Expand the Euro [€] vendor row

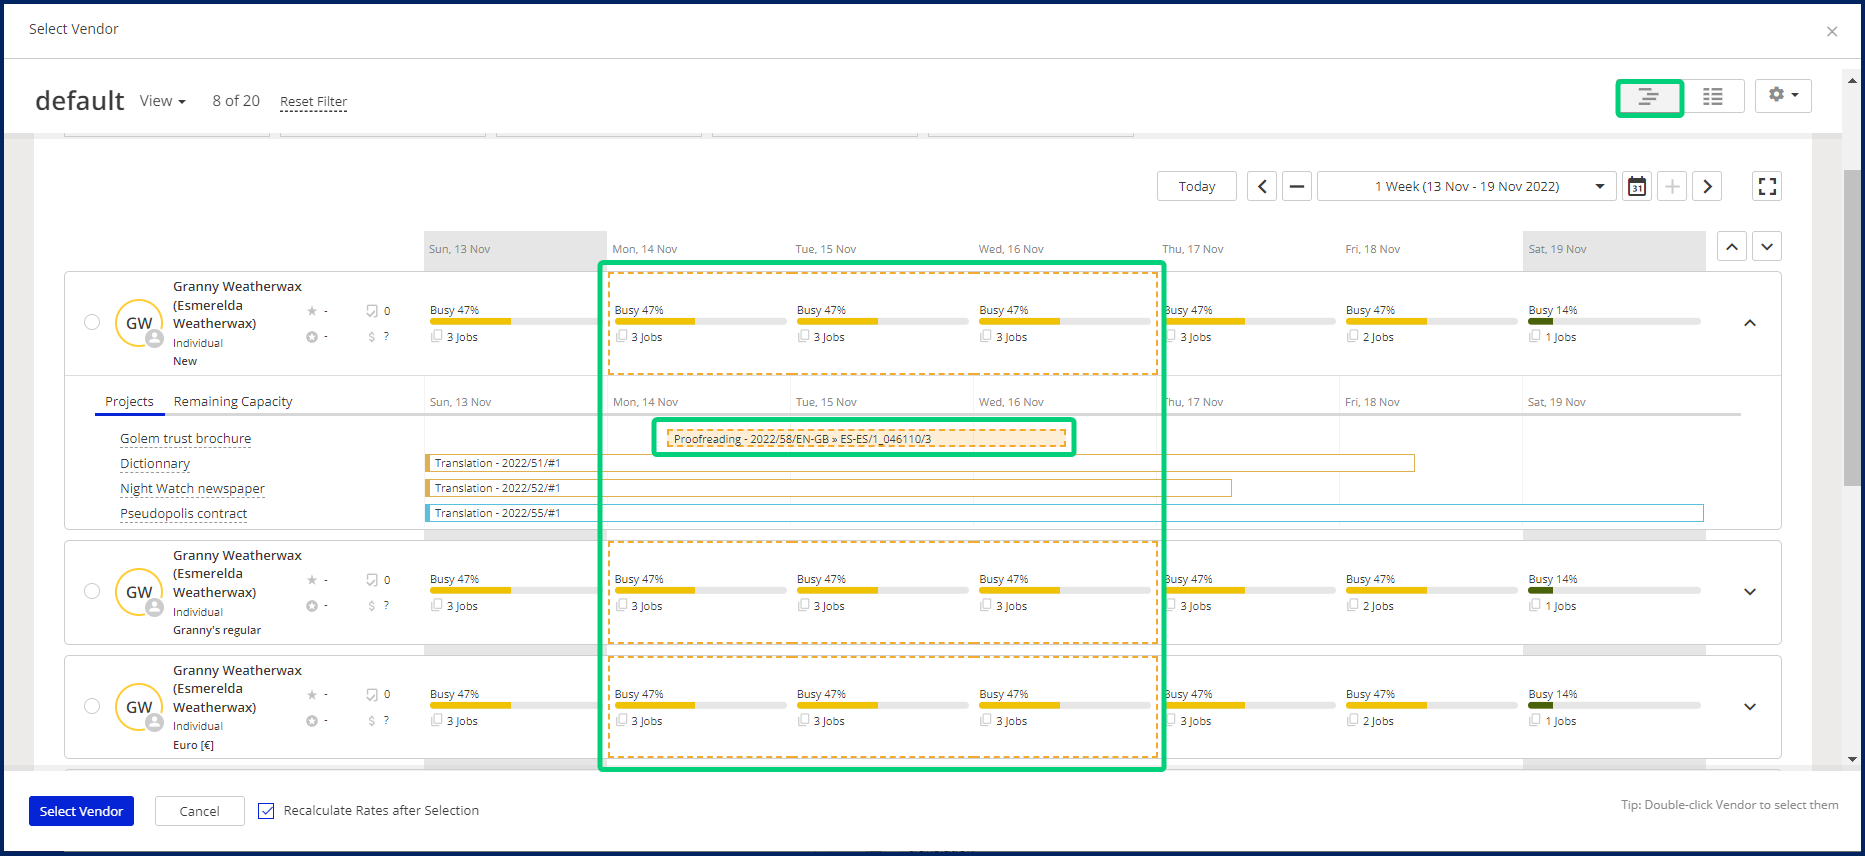click(1750, 707)
